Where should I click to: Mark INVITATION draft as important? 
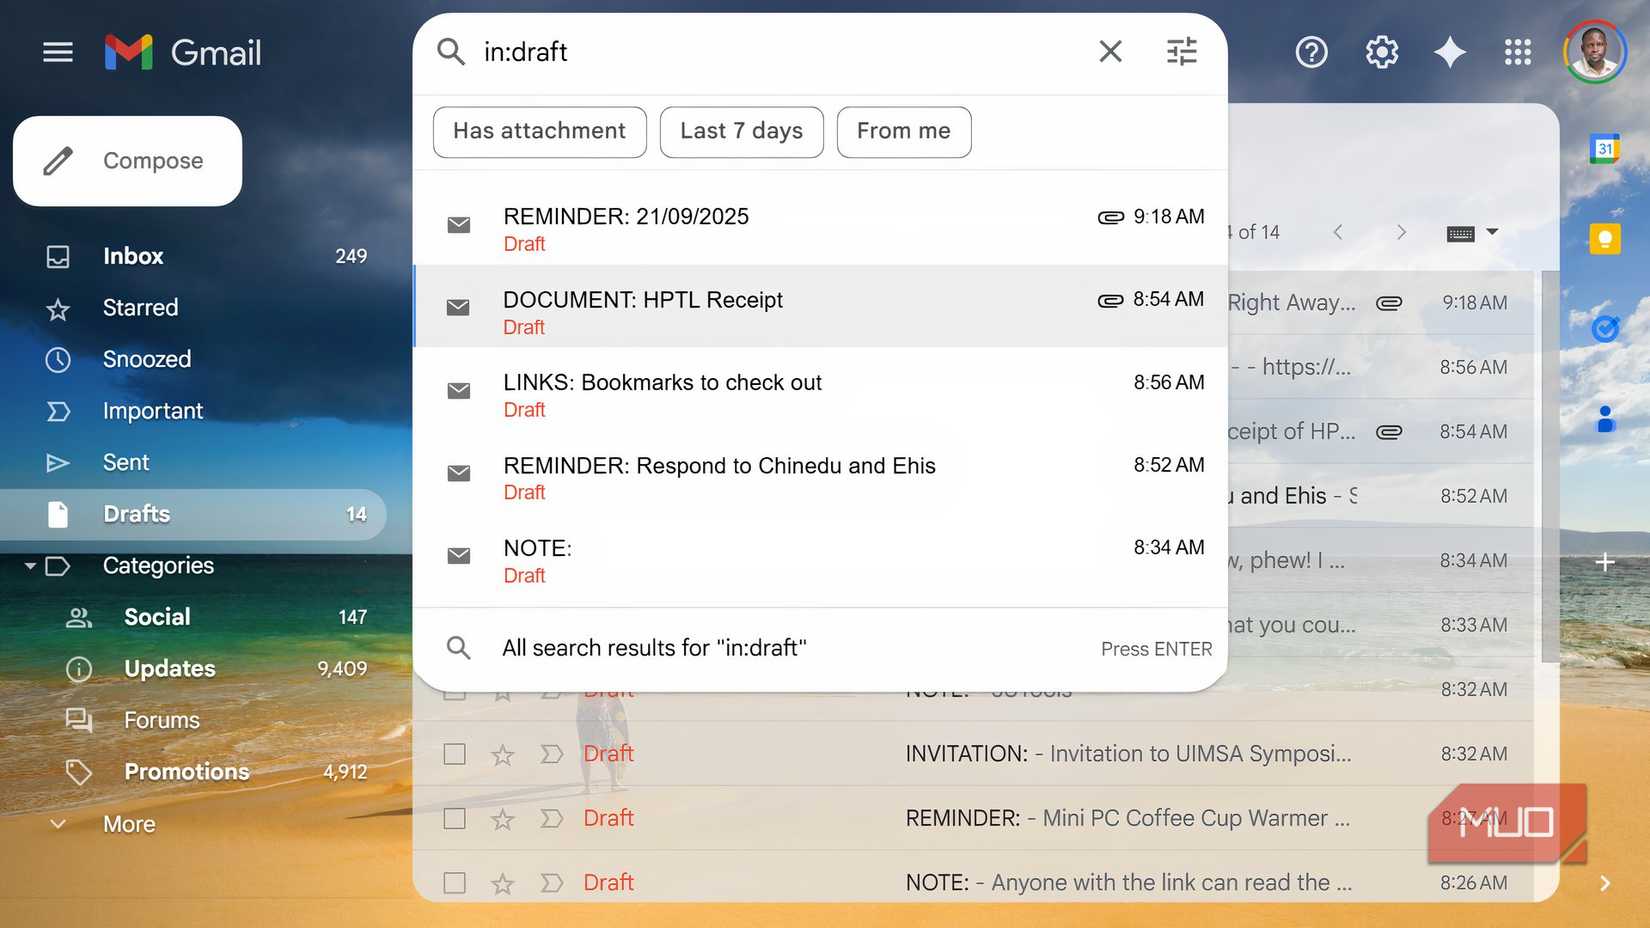coord(551,754)
